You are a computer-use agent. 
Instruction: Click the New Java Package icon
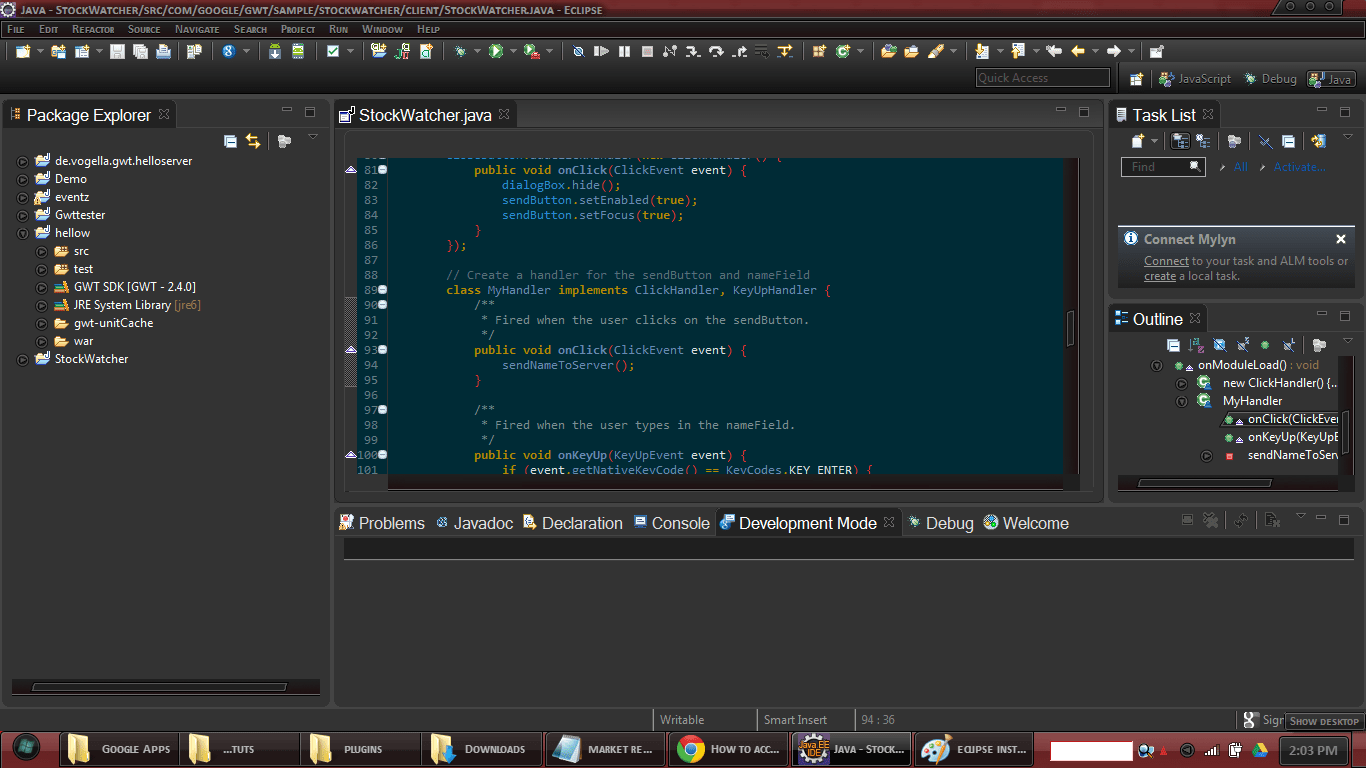819,51
